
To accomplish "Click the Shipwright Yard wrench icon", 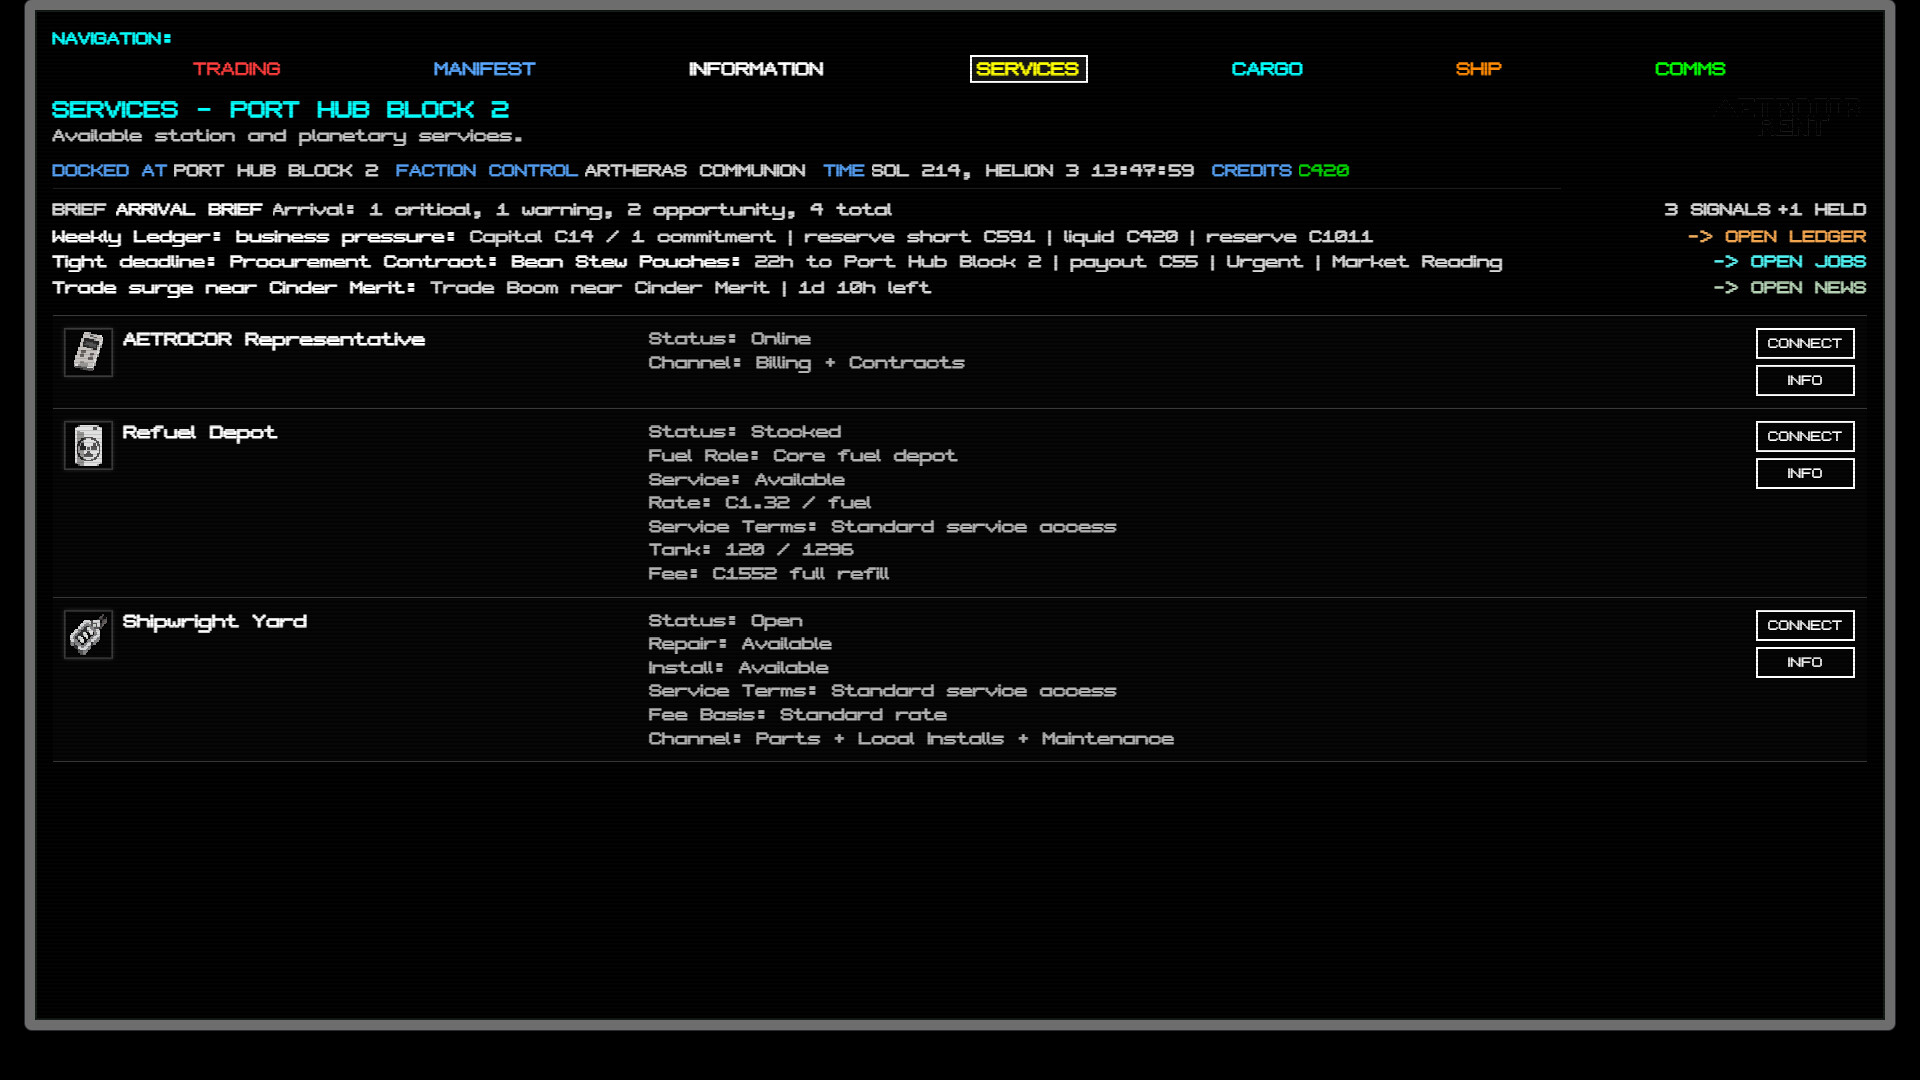I will (88, 634).
